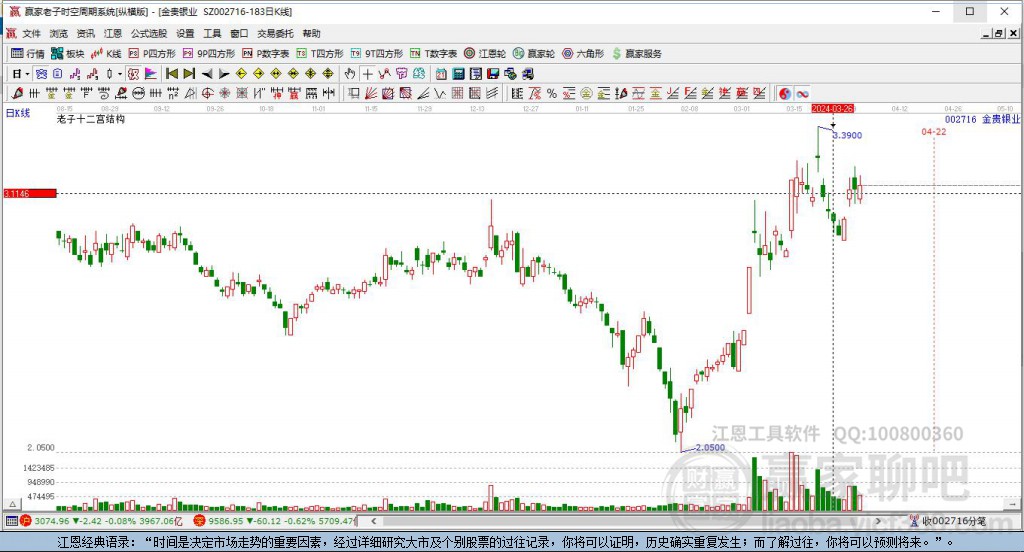Toggle the infinity symbol icon
1024x552 pixels.
pyautogui.click(x=803, y=94)
